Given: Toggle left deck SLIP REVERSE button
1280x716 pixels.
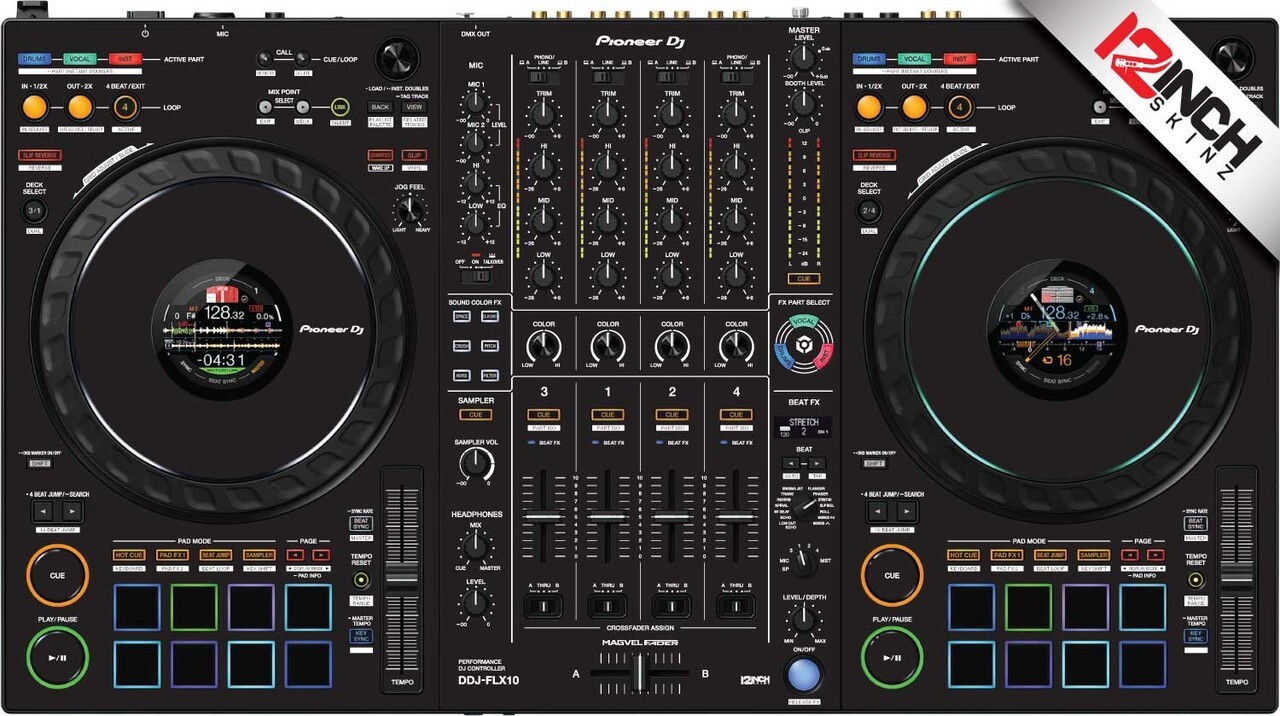Looking at the screenshot, I should click(38, 155).
